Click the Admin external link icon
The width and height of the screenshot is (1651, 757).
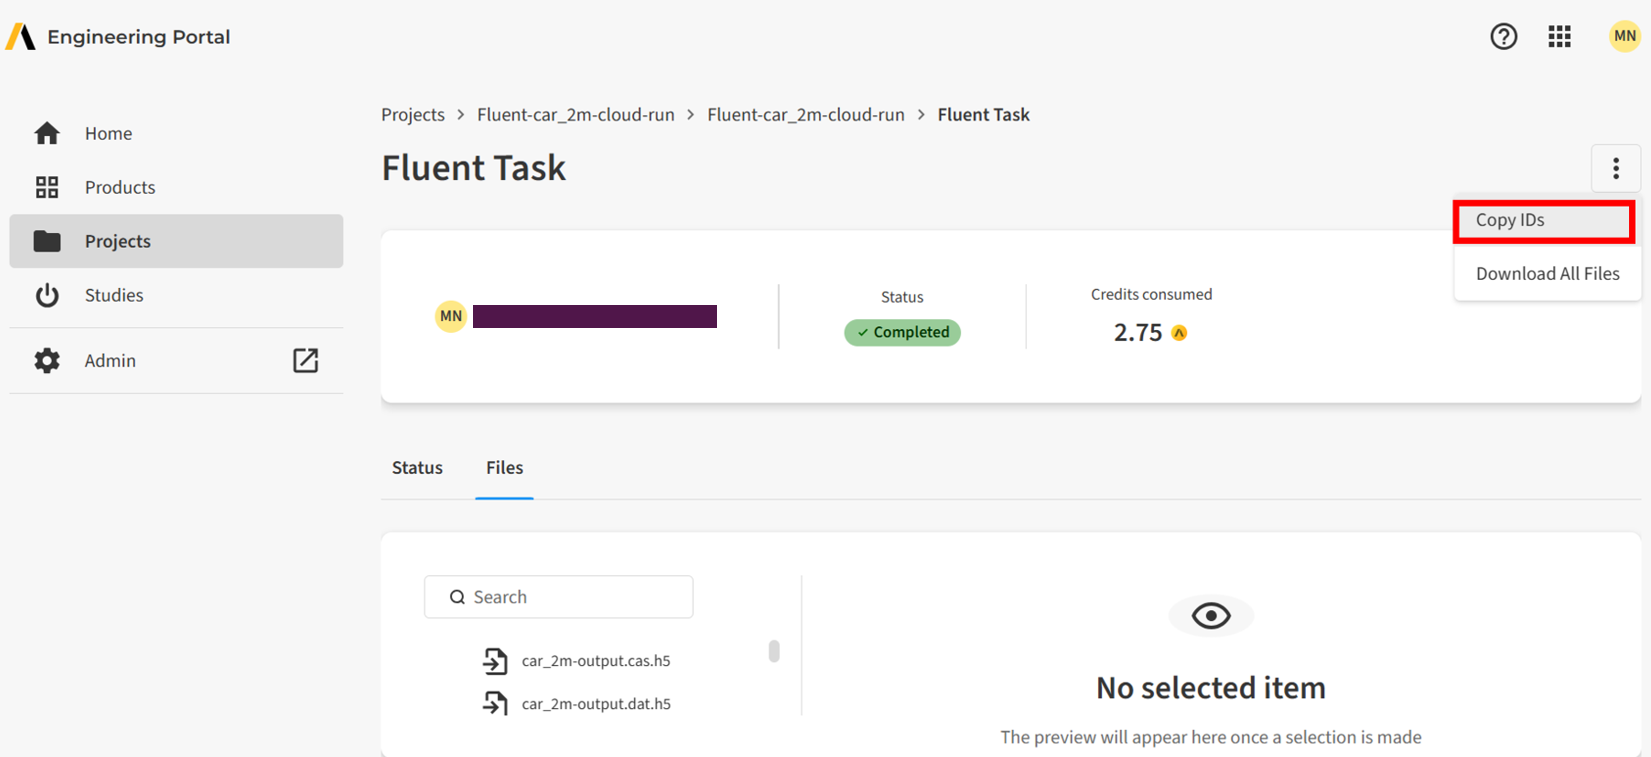[305, 360]
